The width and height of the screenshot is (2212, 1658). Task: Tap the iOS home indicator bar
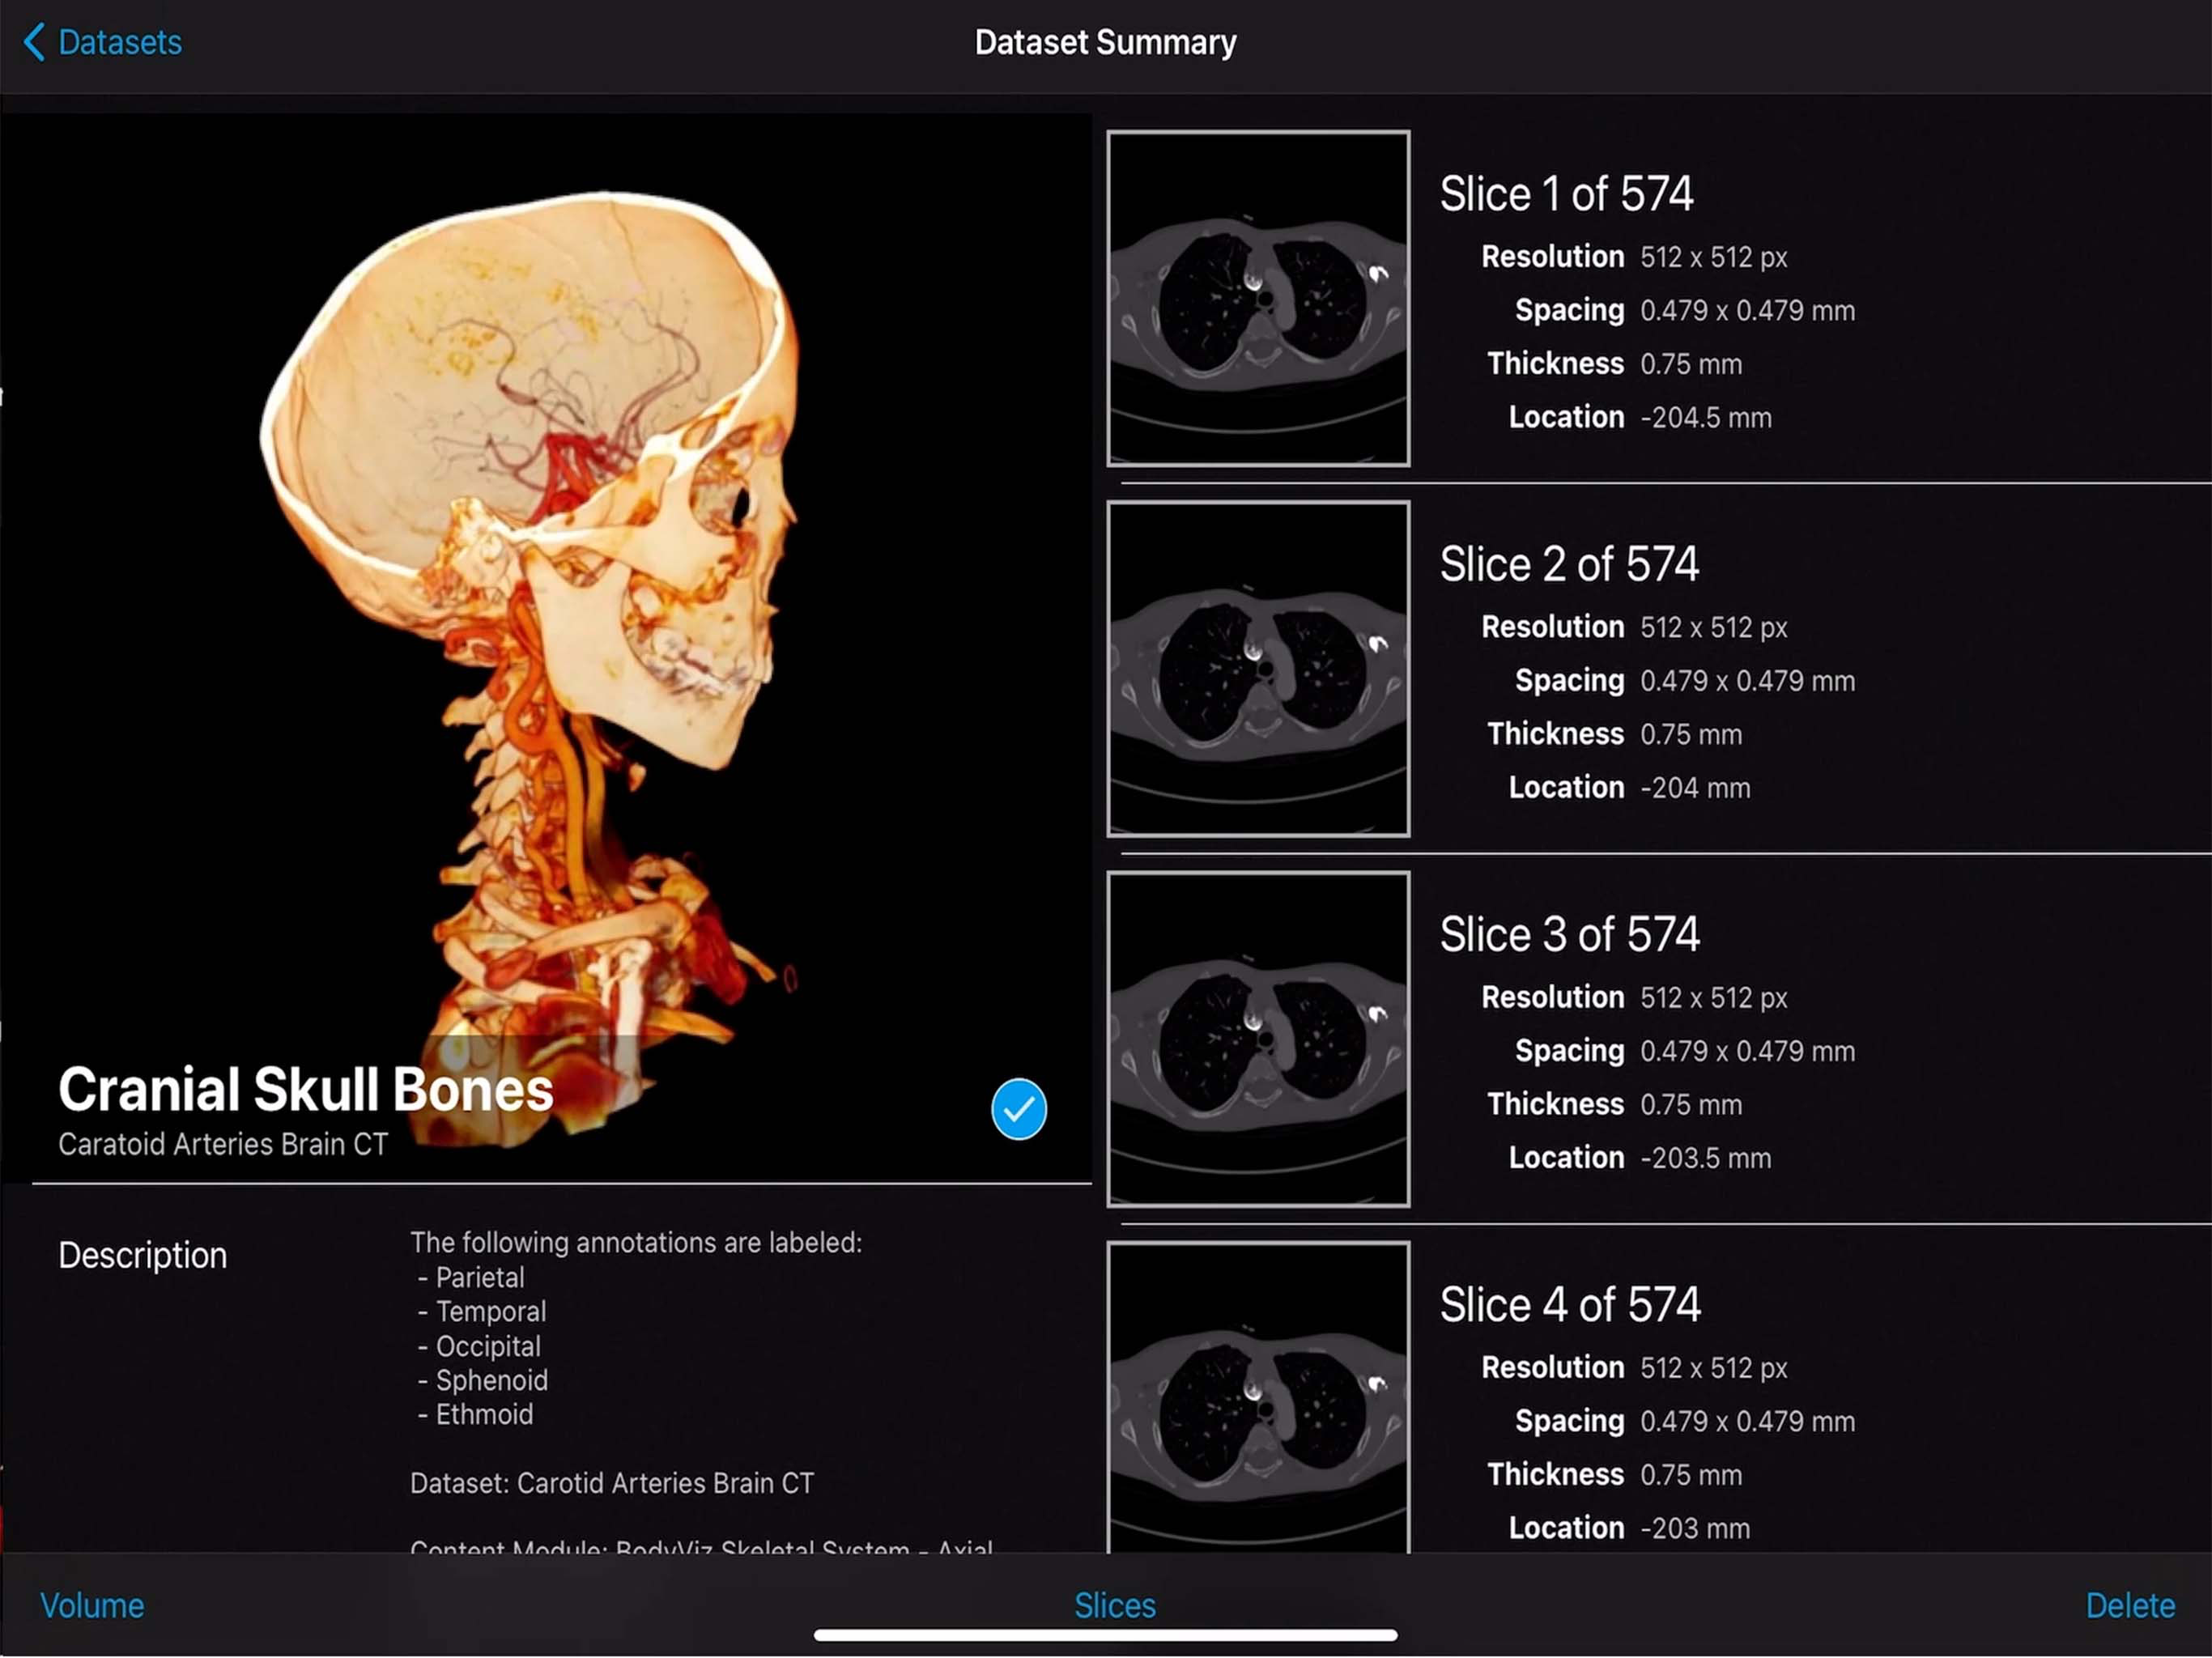(x=1105, y=1636)
